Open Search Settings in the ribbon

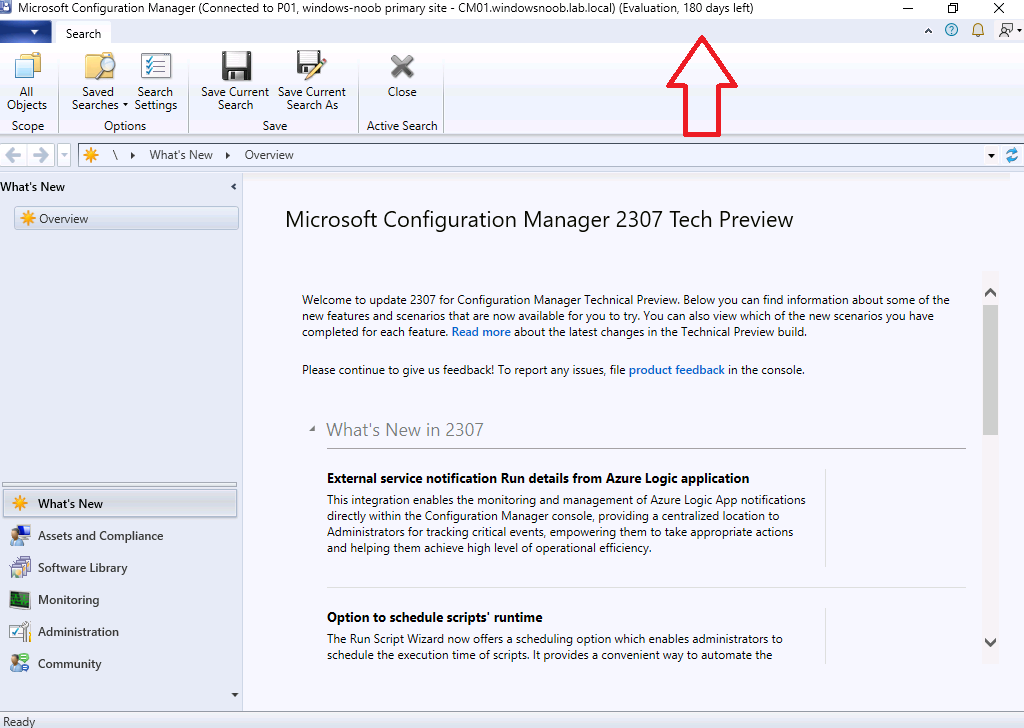(x=155, y=82)
